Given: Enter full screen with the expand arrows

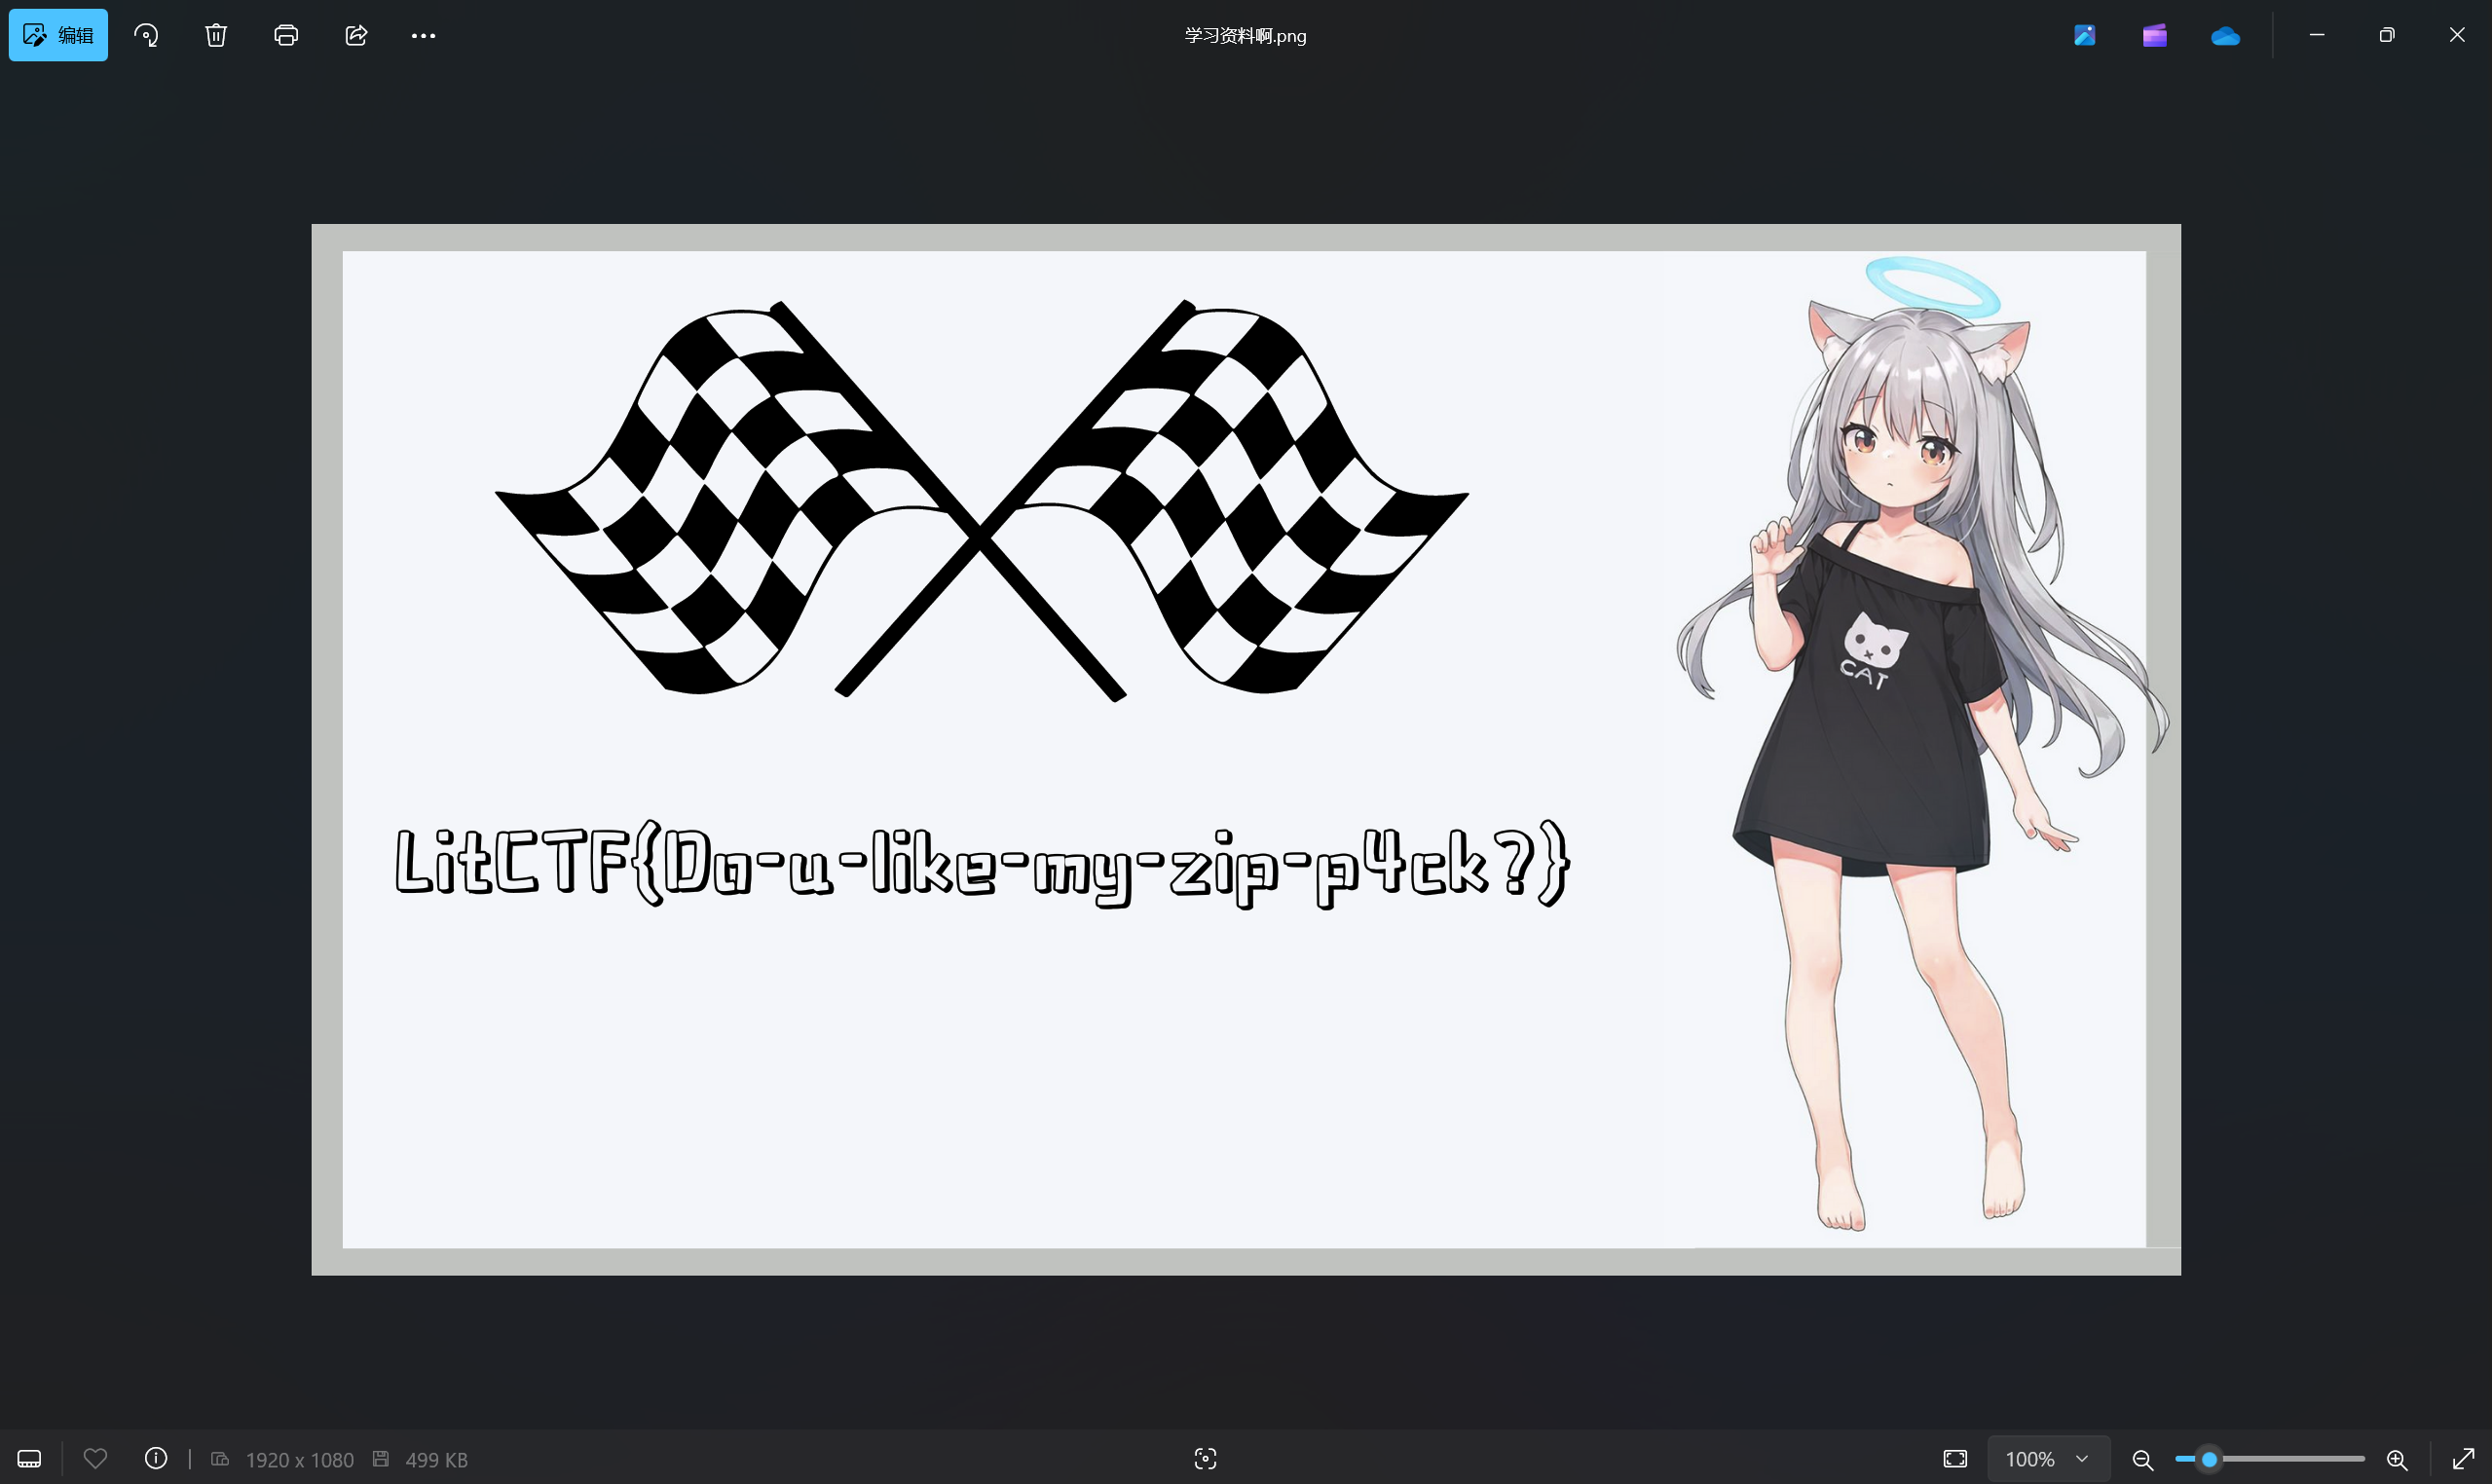Looking at the screenshot, I should click(x=2463, y=1459).
